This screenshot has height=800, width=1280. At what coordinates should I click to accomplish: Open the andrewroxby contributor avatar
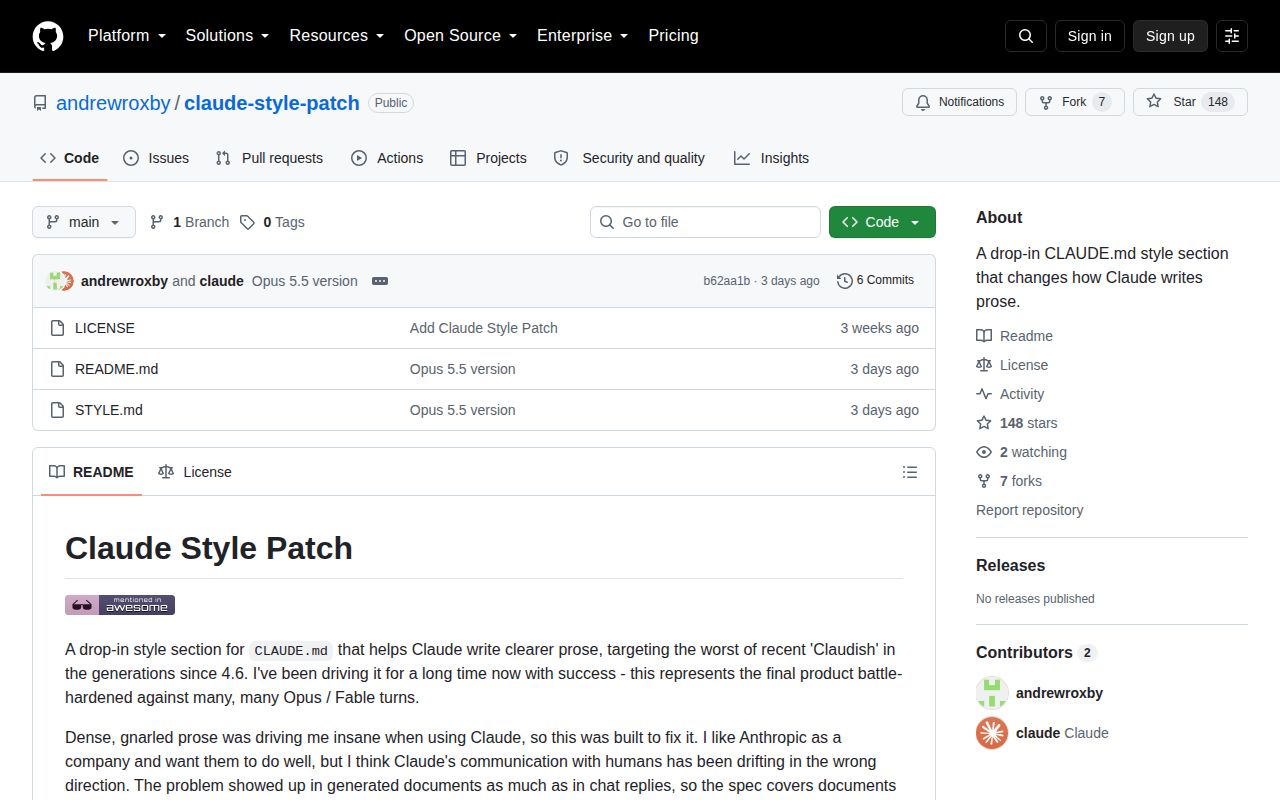pos(992,693)
